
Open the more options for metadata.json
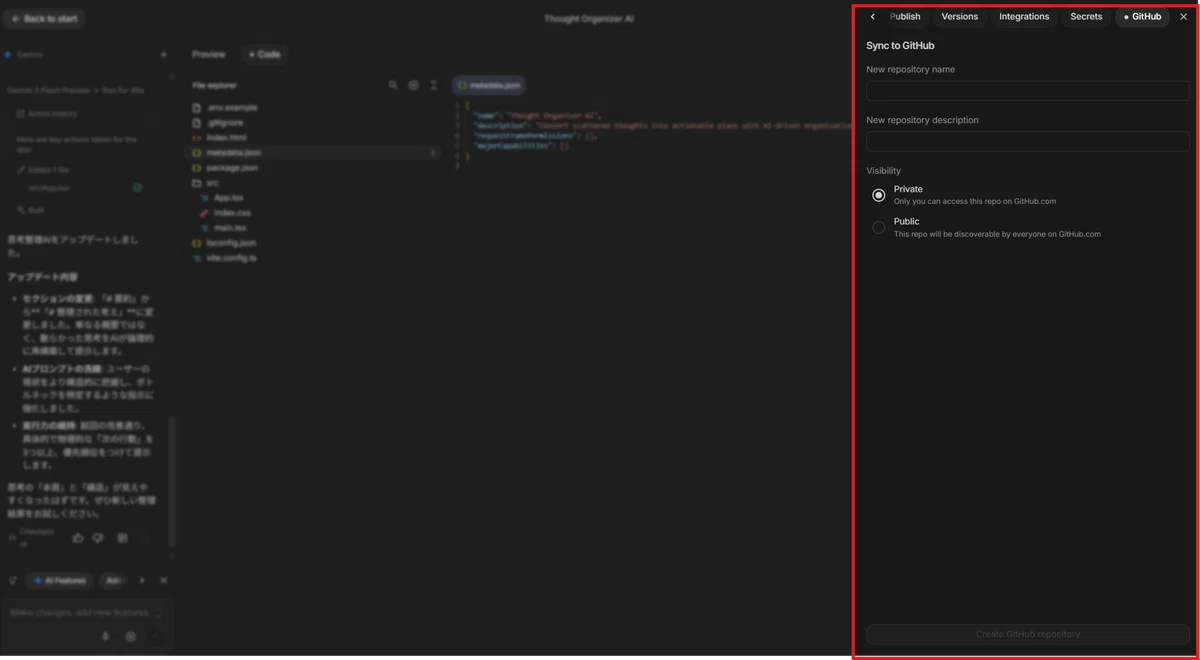[x=433, y=153]
